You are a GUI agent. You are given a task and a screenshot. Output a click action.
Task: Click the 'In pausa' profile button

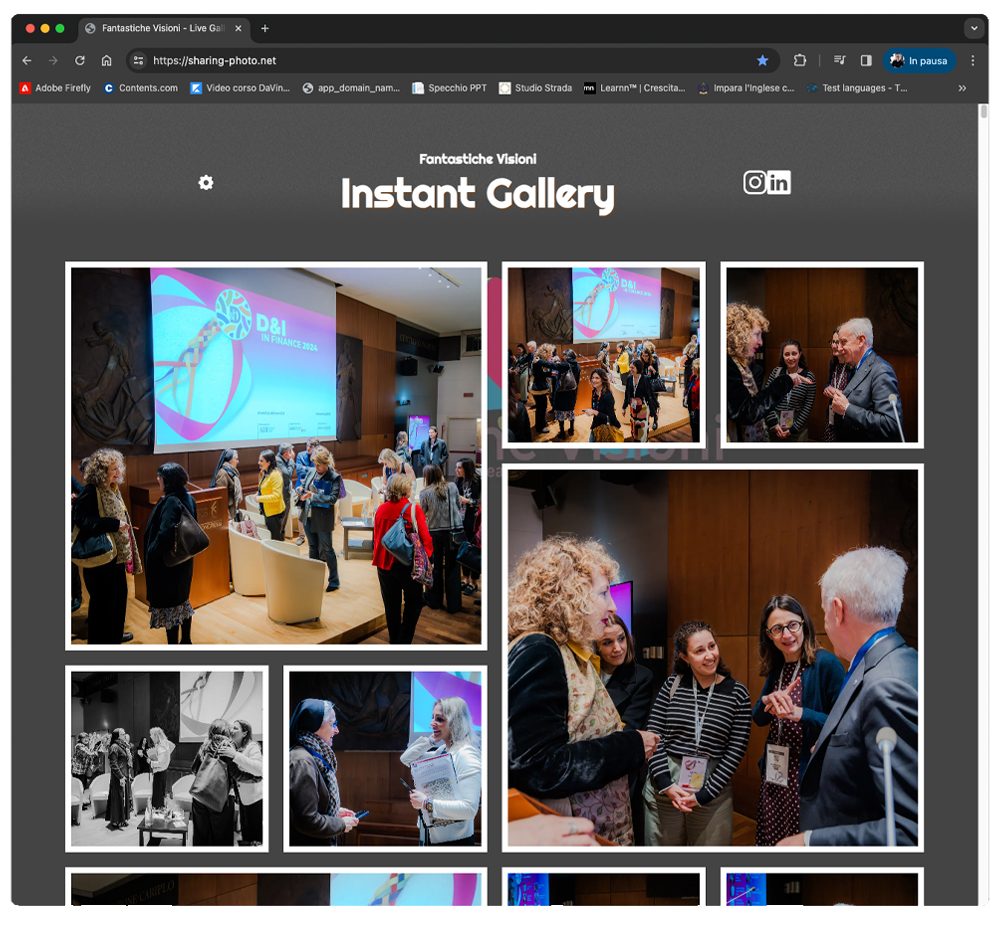pyautogui.click(x=919, y=61)
